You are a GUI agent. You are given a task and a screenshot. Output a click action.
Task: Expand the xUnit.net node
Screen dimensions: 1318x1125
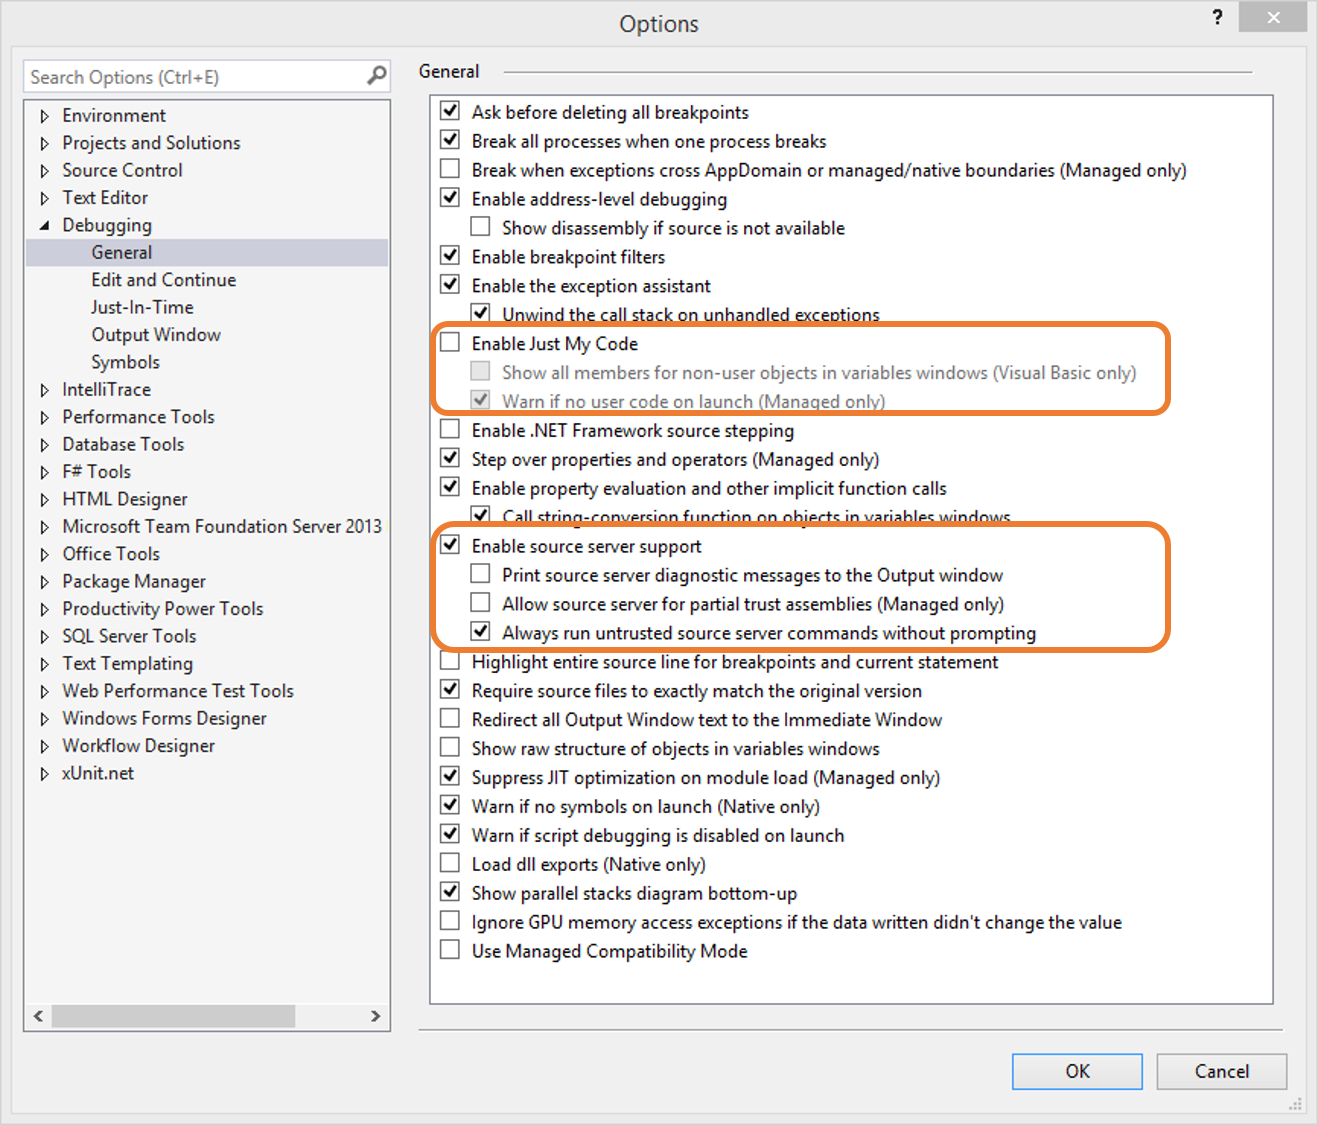pos(45,772)
